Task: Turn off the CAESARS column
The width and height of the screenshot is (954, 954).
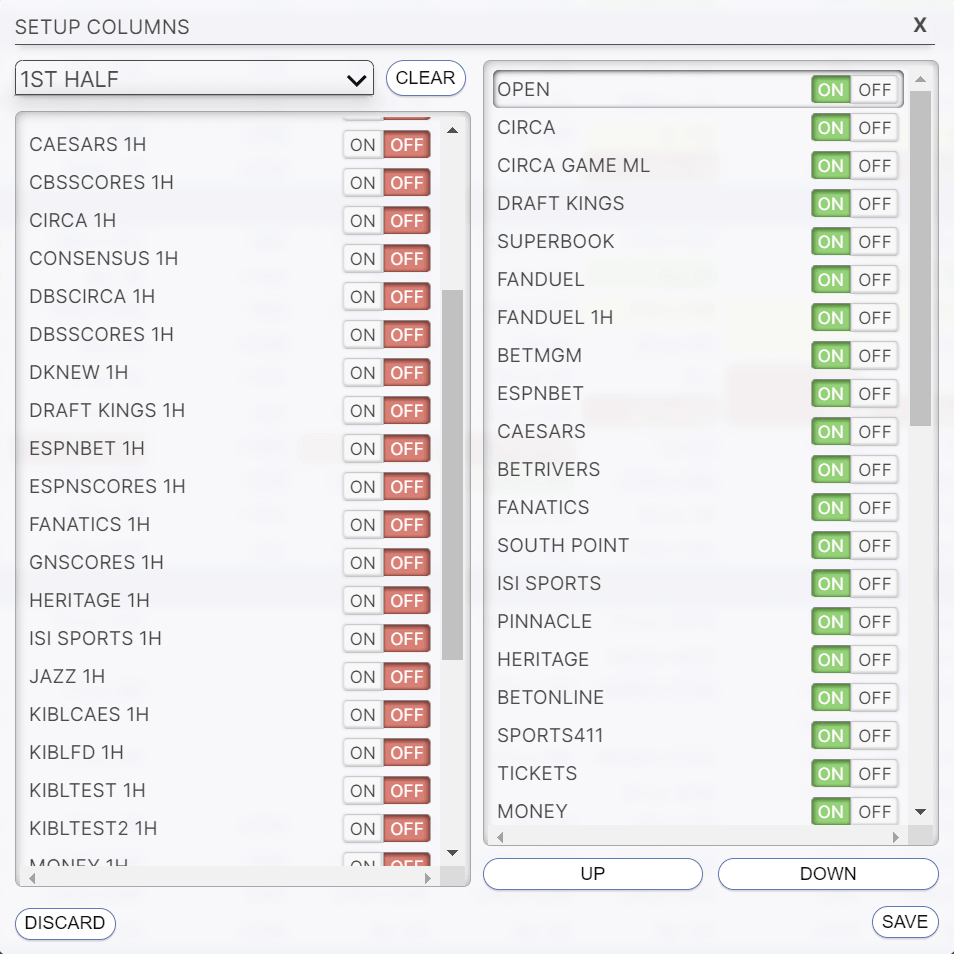Action: [x=874, y=432]
